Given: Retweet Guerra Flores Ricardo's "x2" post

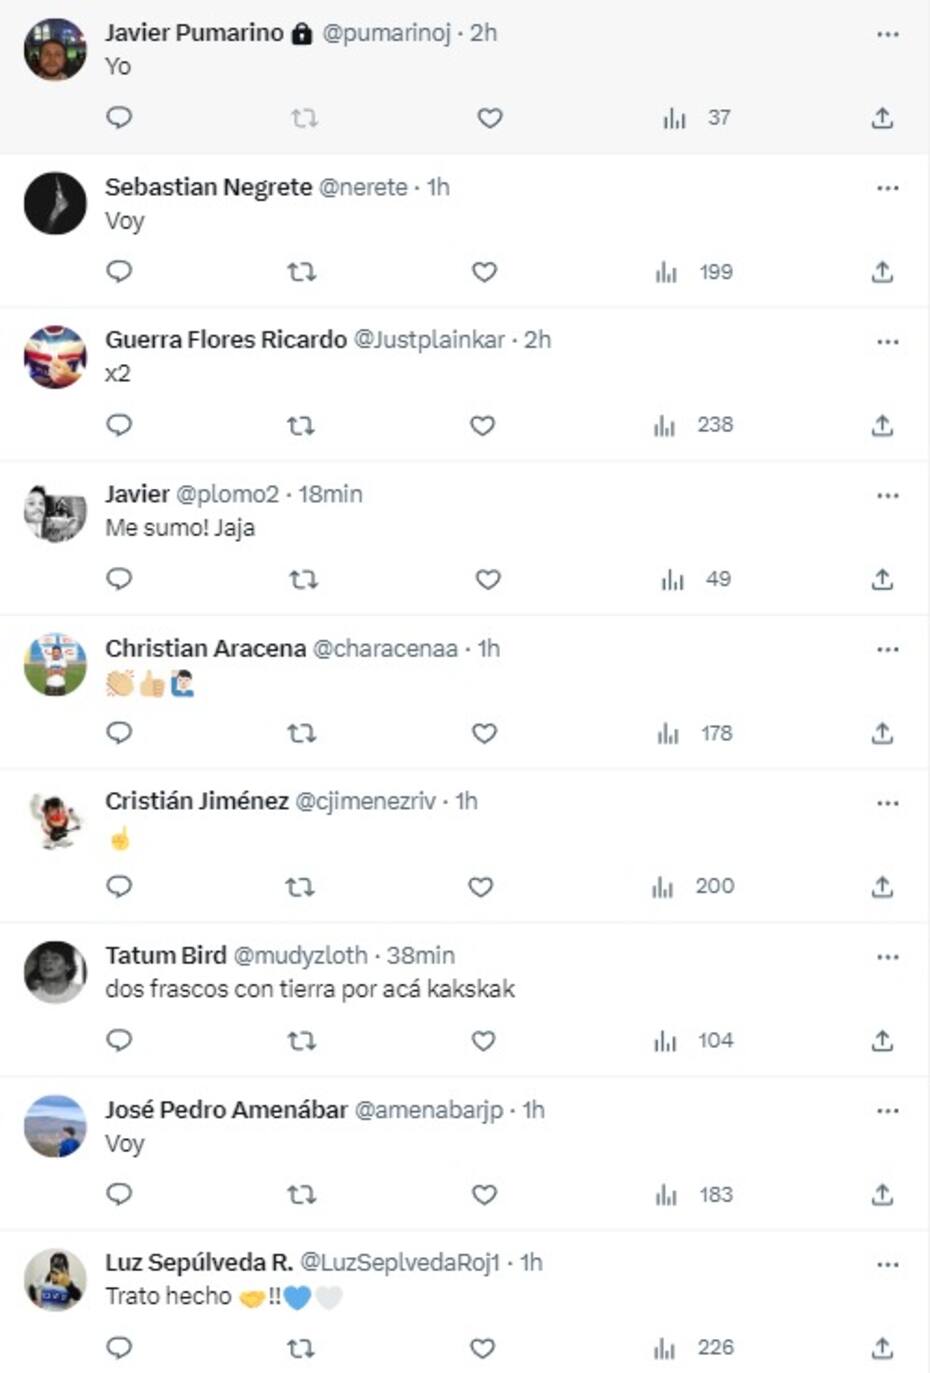Looking at the screenshot, I should point(301,426).
